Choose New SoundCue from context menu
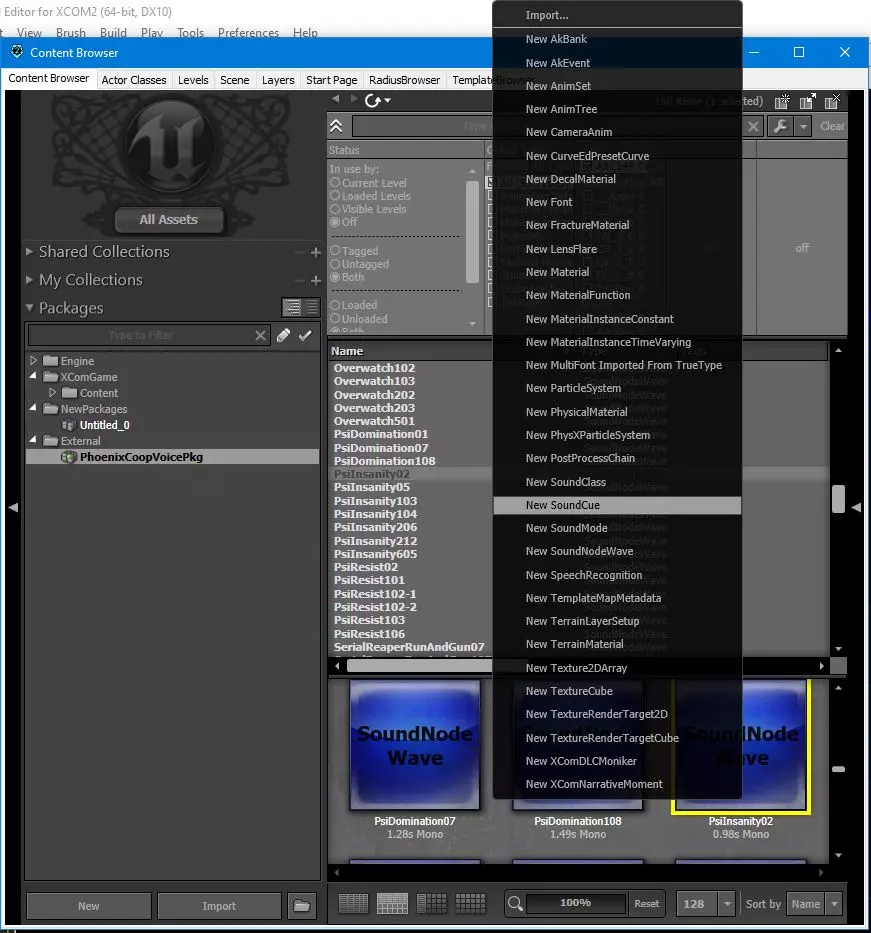 [617, 505]
